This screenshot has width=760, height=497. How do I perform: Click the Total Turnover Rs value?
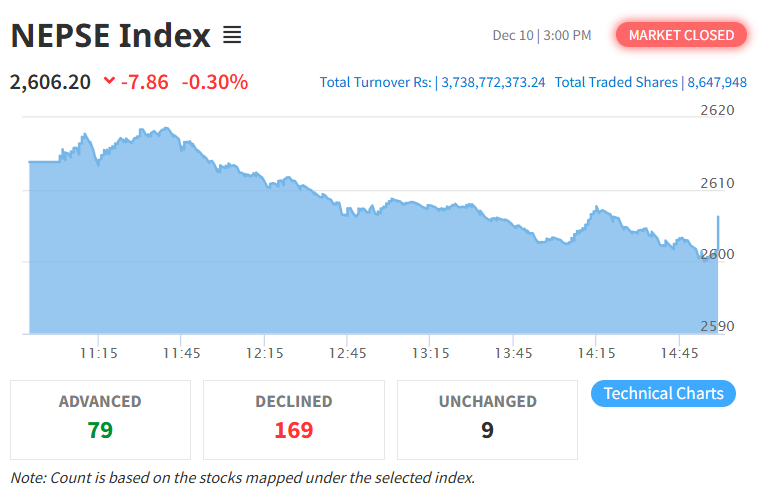point(492,82)
